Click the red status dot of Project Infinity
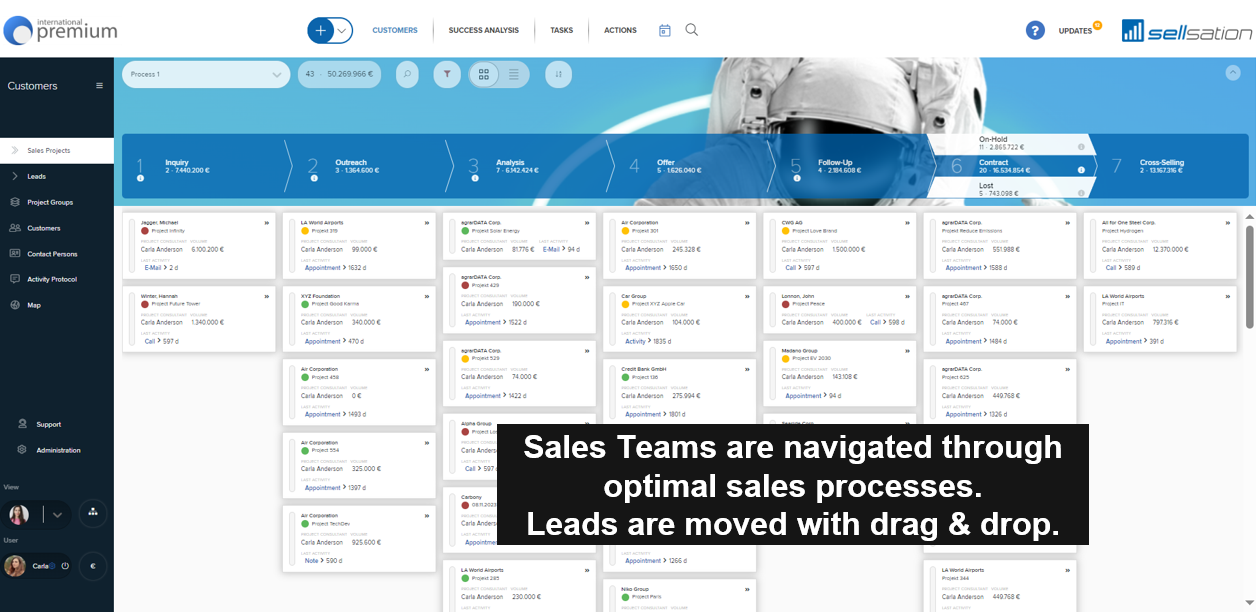The width and height of the screenshot is (1256, 612). click(x=145, y=231)
